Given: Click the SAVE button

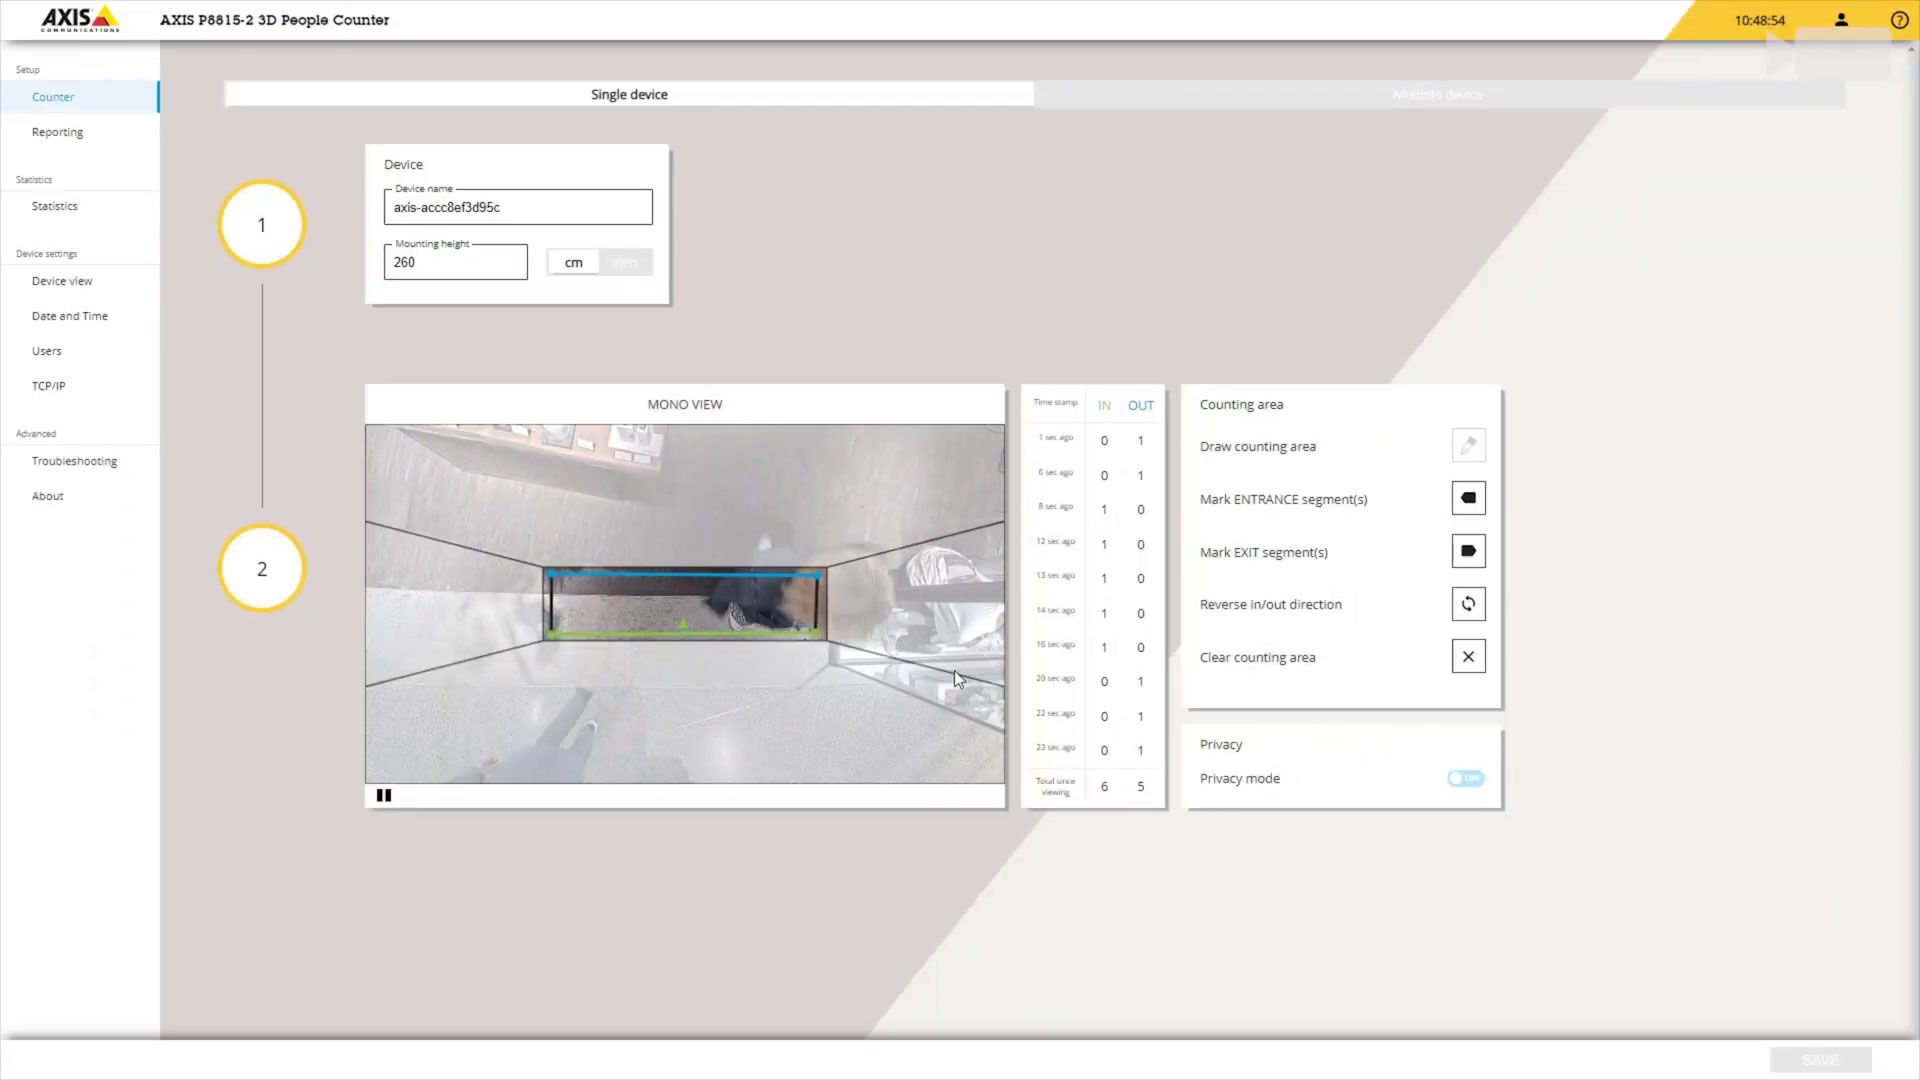Looking at the screenshot, I should (x=1819, y=1060).
